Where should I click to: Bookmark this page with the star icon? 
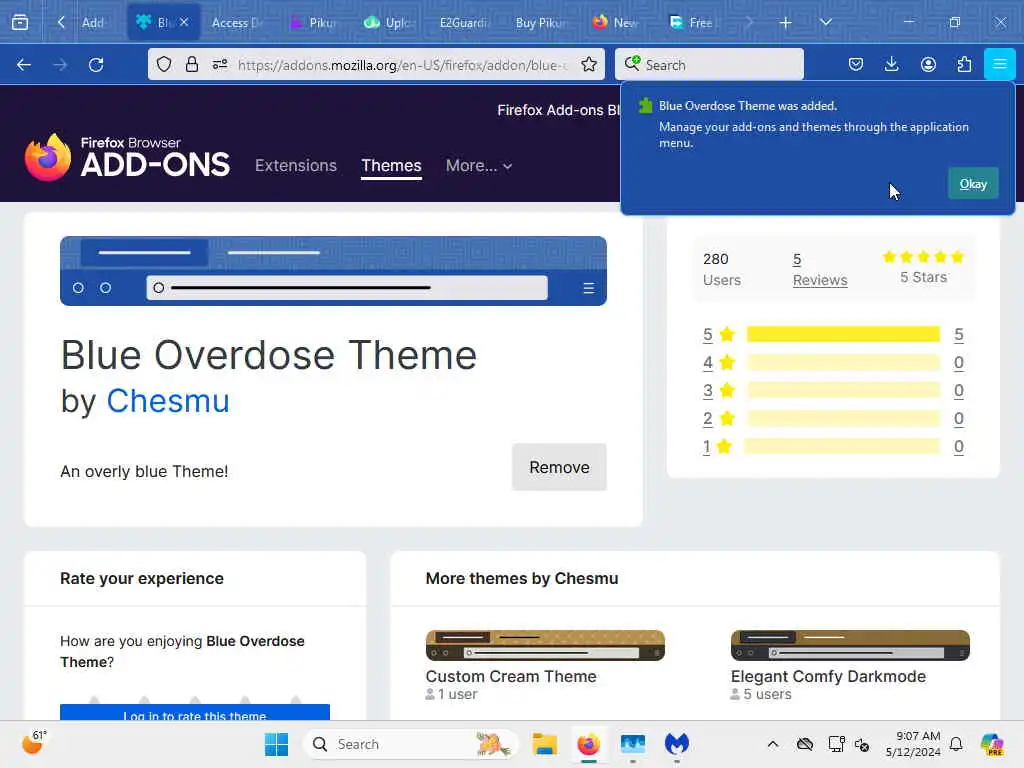(588, 65)
